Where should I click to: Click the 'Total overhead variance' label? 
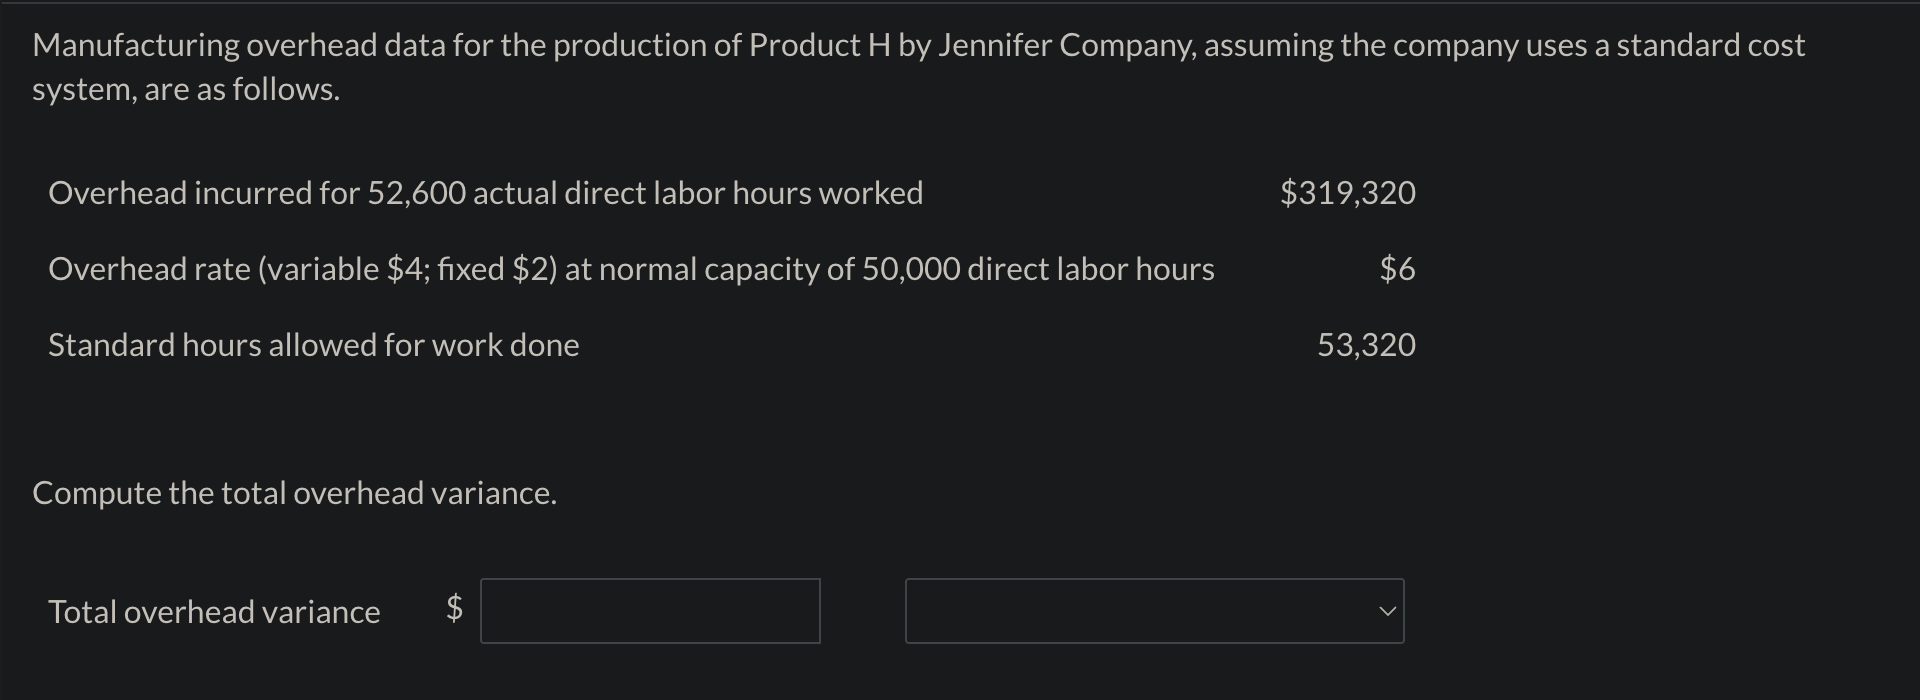[x=214, y=612]
